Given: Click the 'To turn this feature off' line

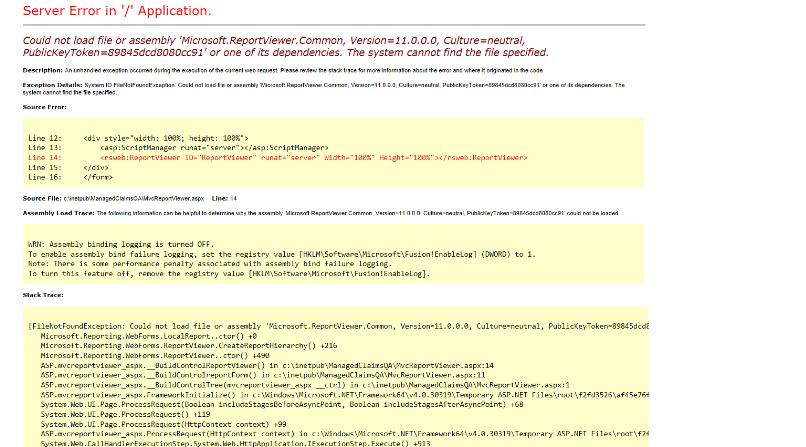Looking at the screenshot, I should [x=229, y=274].
